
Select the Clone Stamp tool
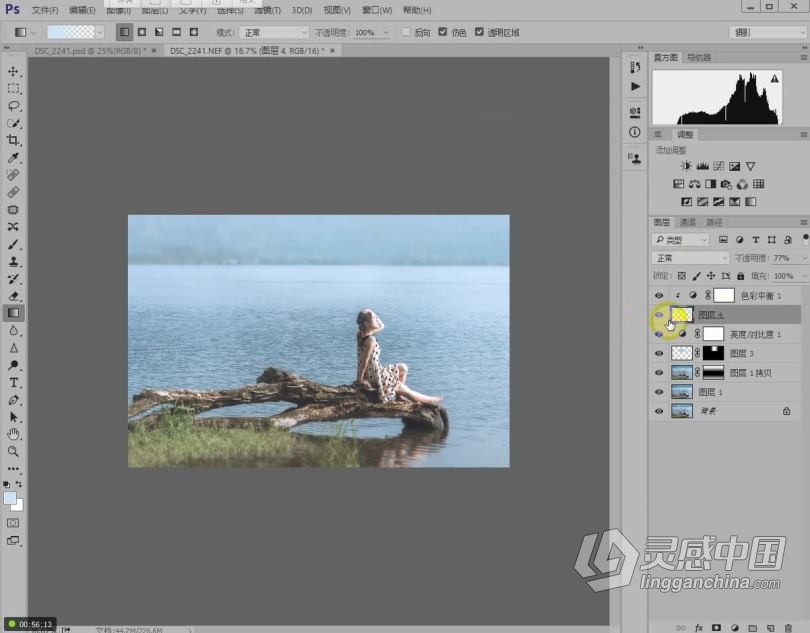[13, 261]
